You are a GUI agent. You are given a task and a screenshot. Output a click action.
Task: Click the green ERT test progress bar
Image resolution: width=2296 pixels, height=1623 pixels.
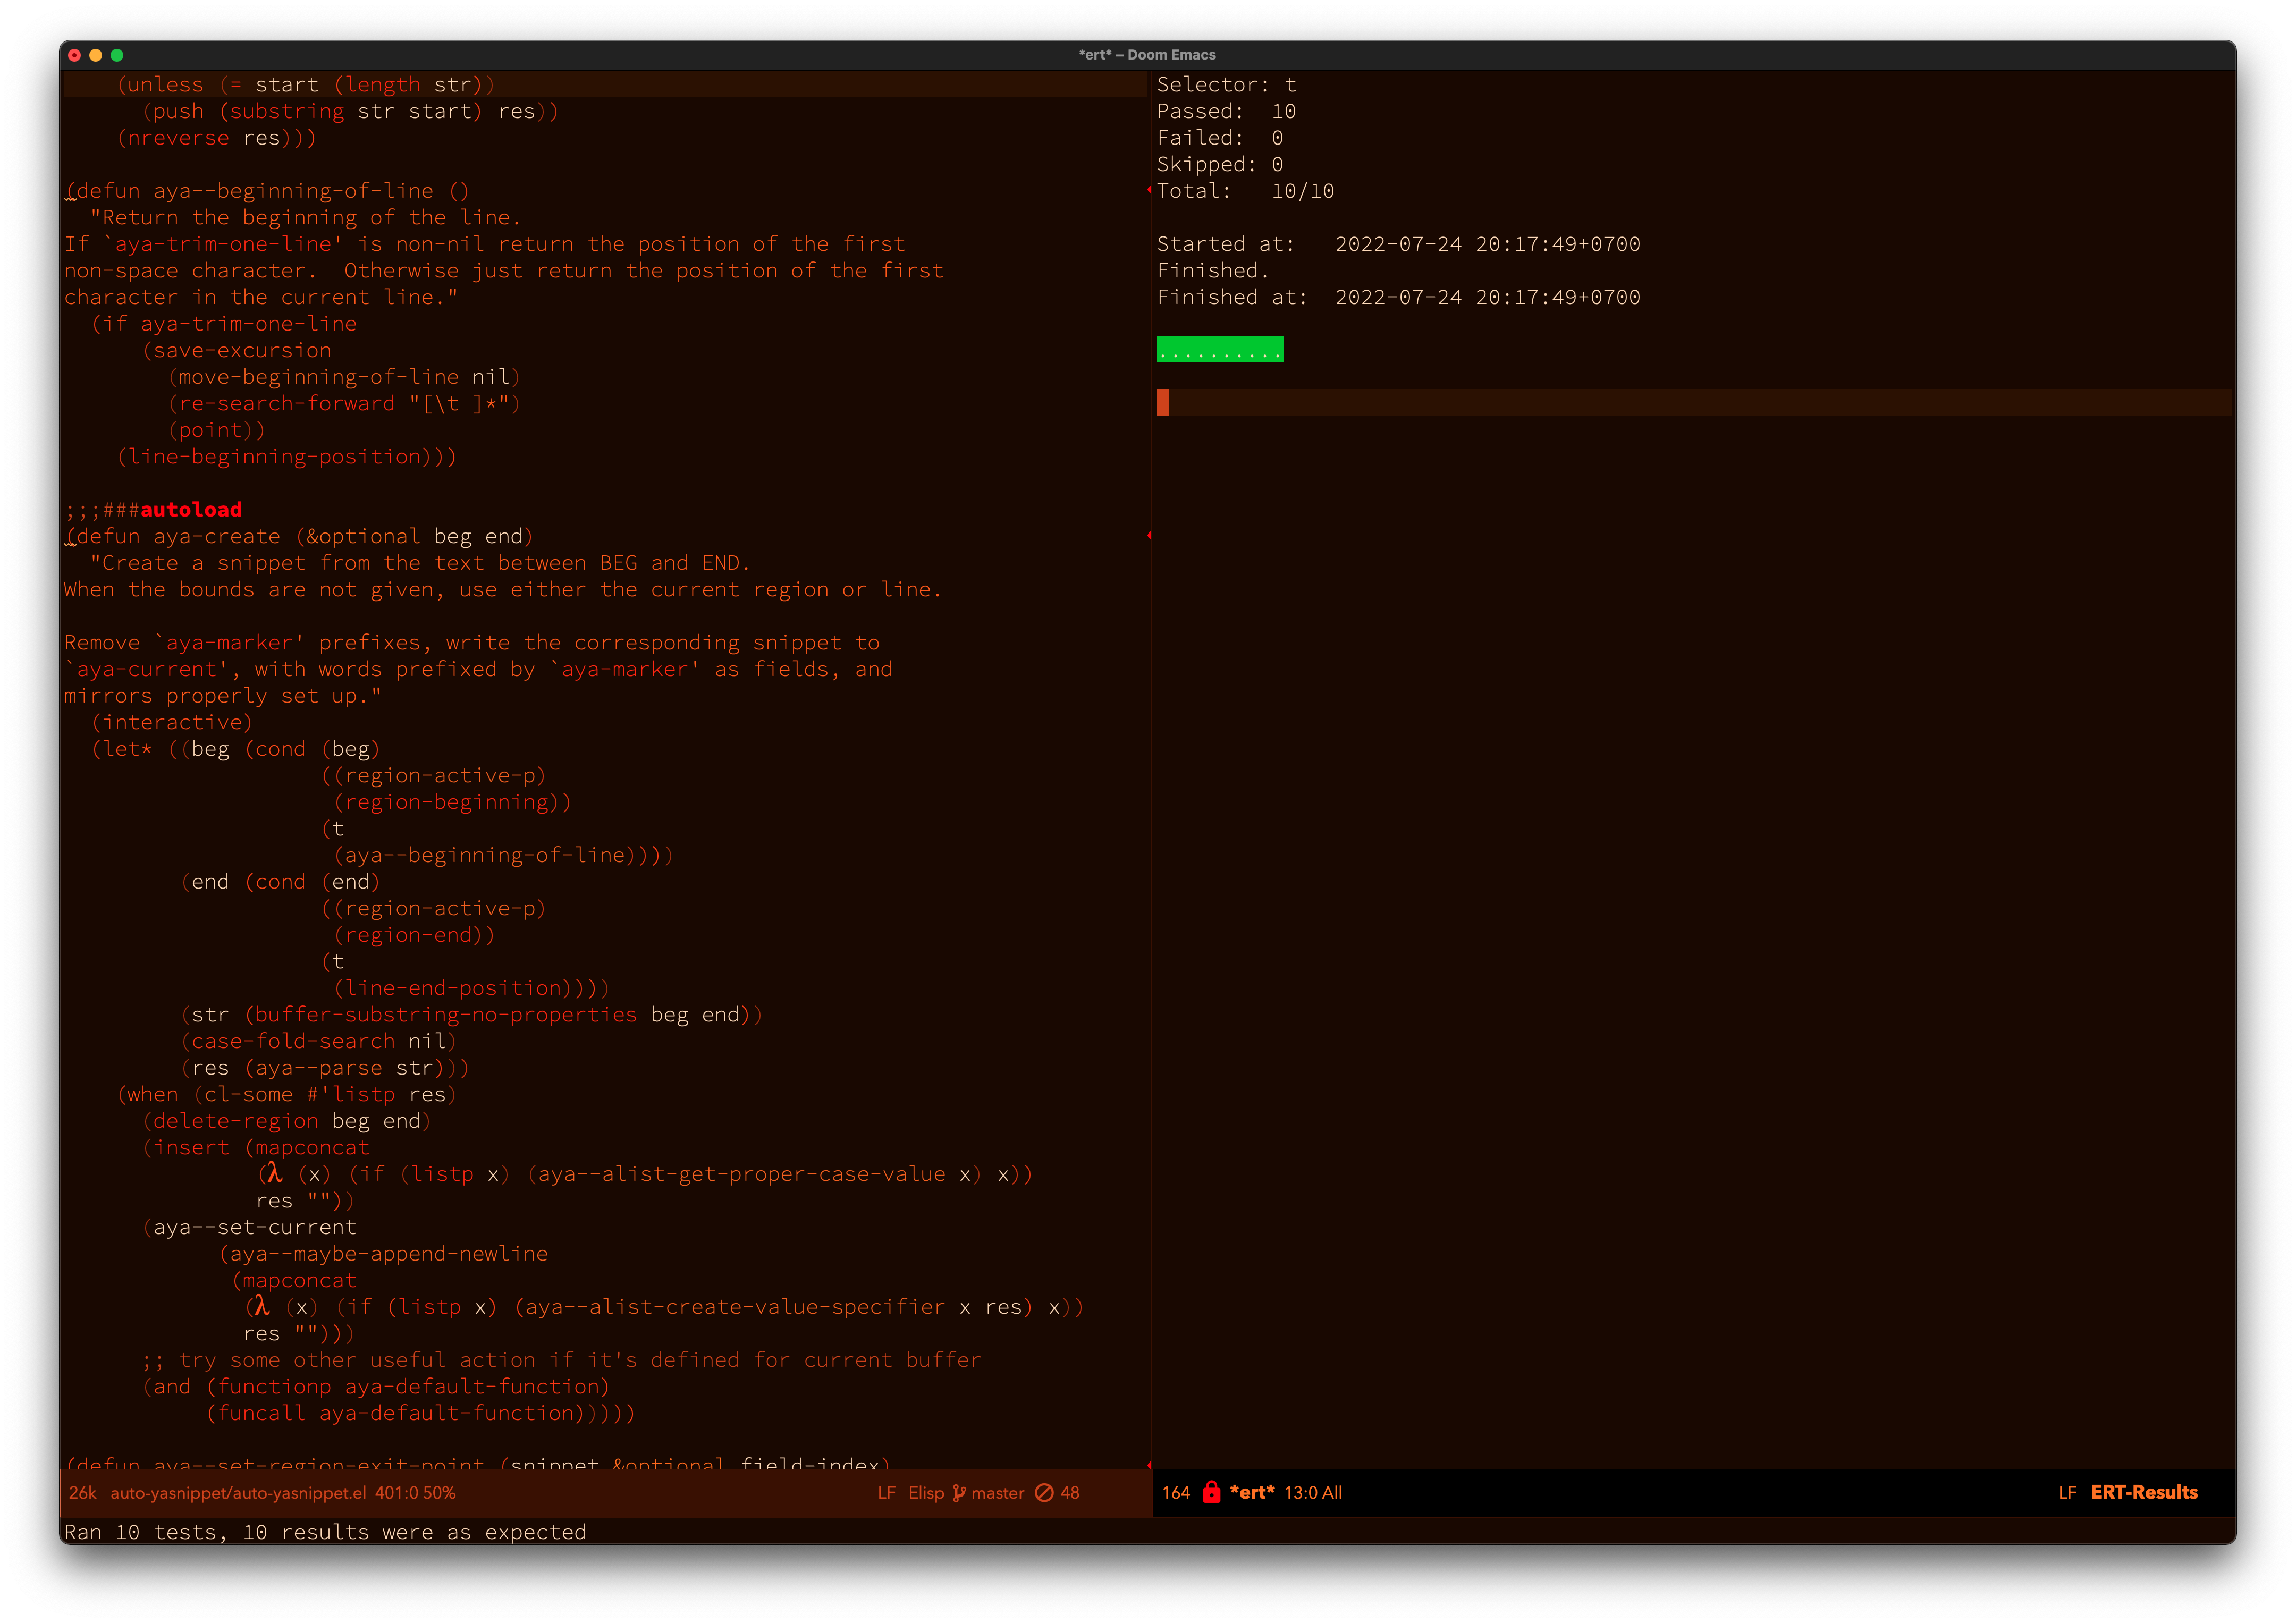[1219, 350]
